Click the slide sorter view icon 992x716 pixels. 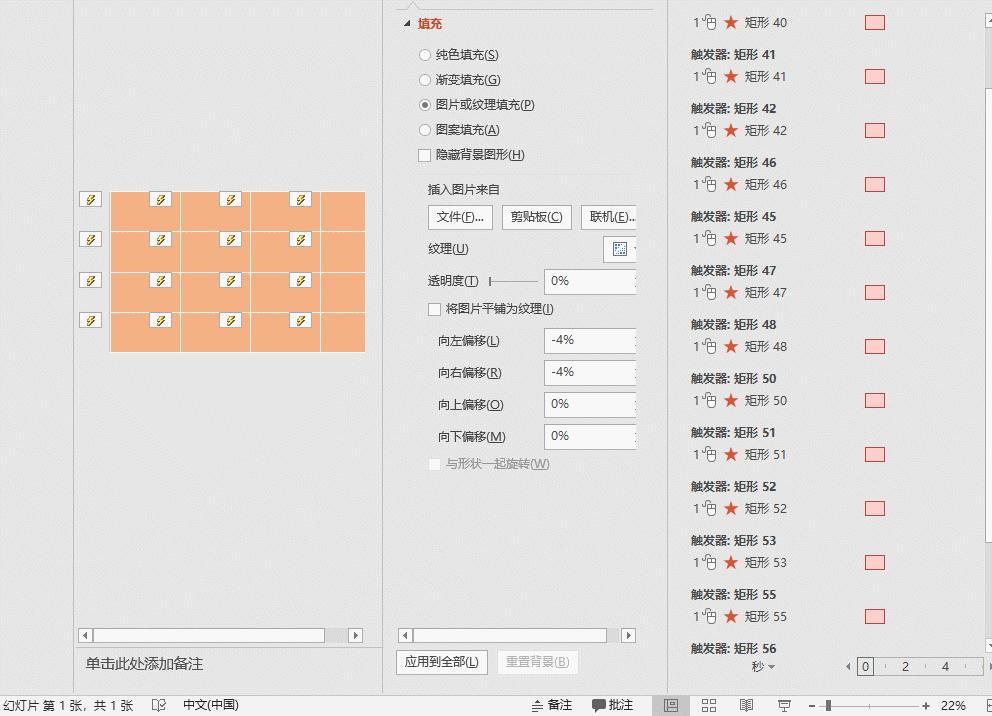point(708,704)
